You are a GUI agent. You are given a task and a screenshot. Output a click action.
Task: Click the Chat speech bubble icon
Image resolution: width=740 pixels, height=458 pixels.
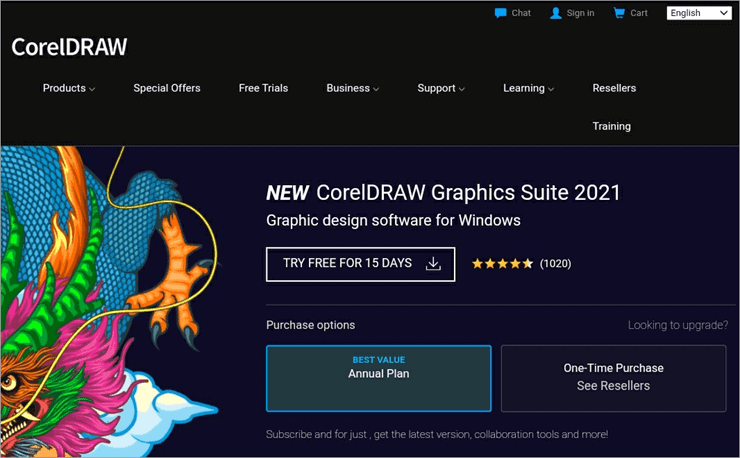point(500,13)
